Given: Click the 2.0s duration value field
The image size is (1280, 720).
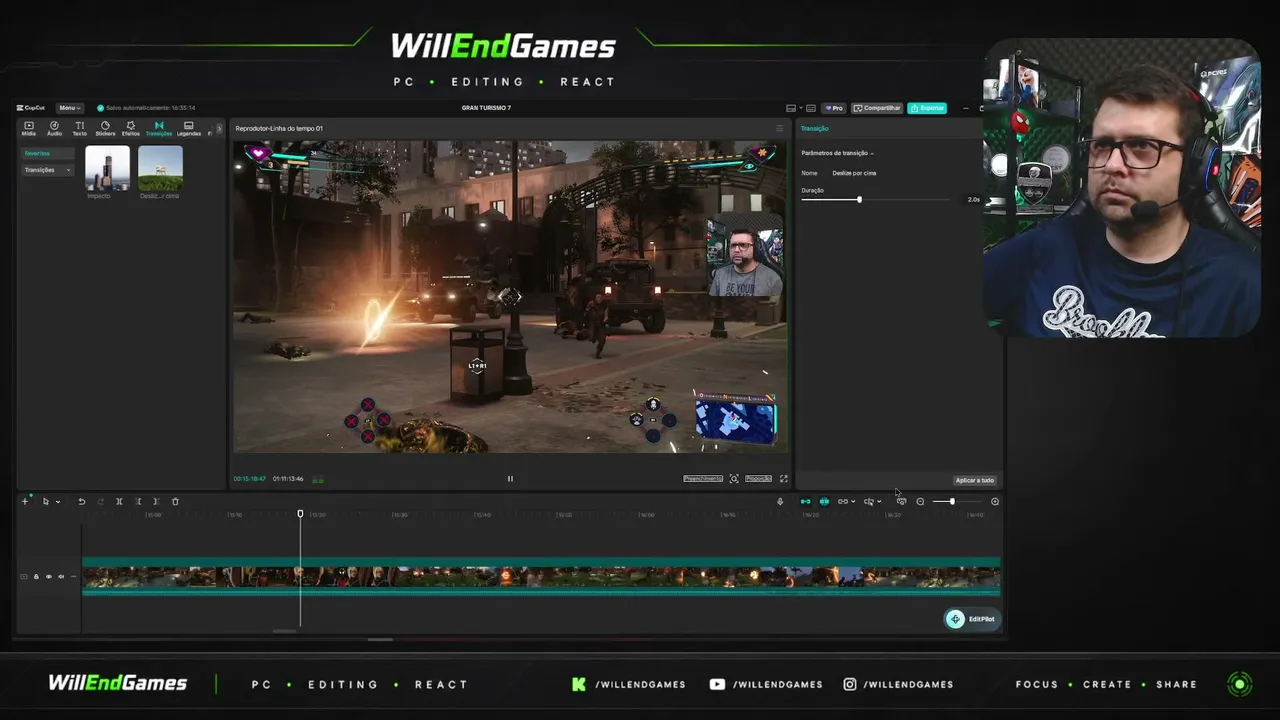Looking at the screenshot, I should click(x=973, y=200).
